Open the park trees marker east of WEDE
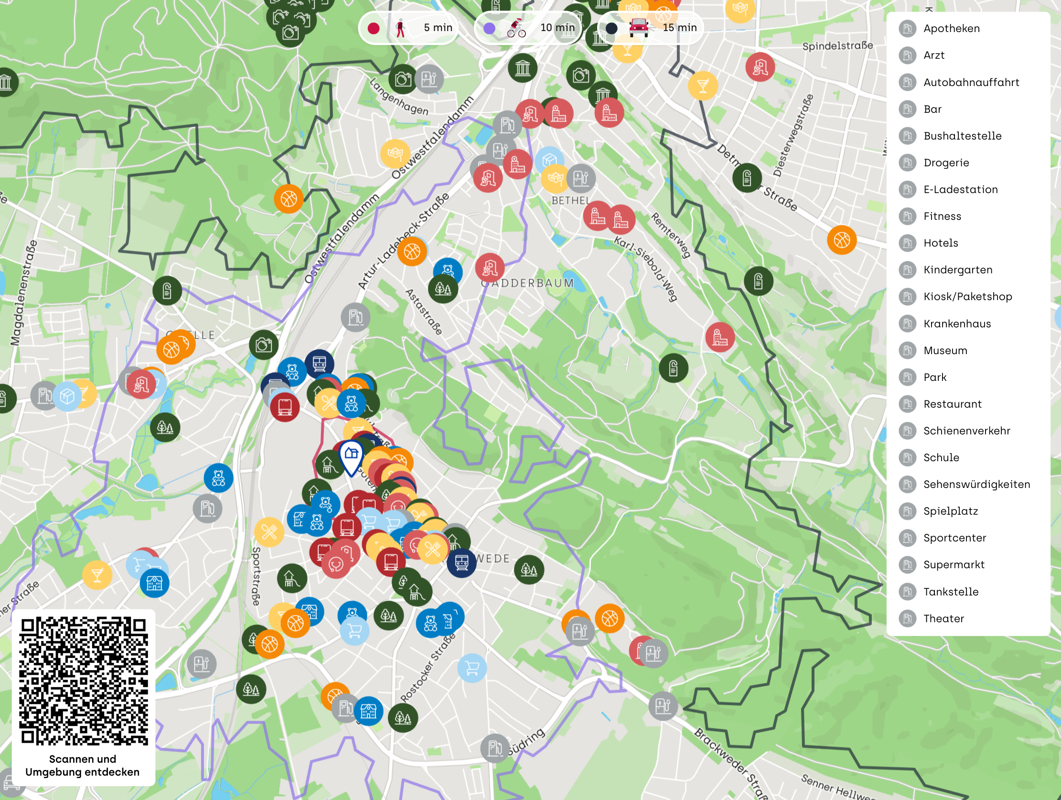Viewport: 1061px width, 800px height. pyautogui.click(x=529, y=569)
